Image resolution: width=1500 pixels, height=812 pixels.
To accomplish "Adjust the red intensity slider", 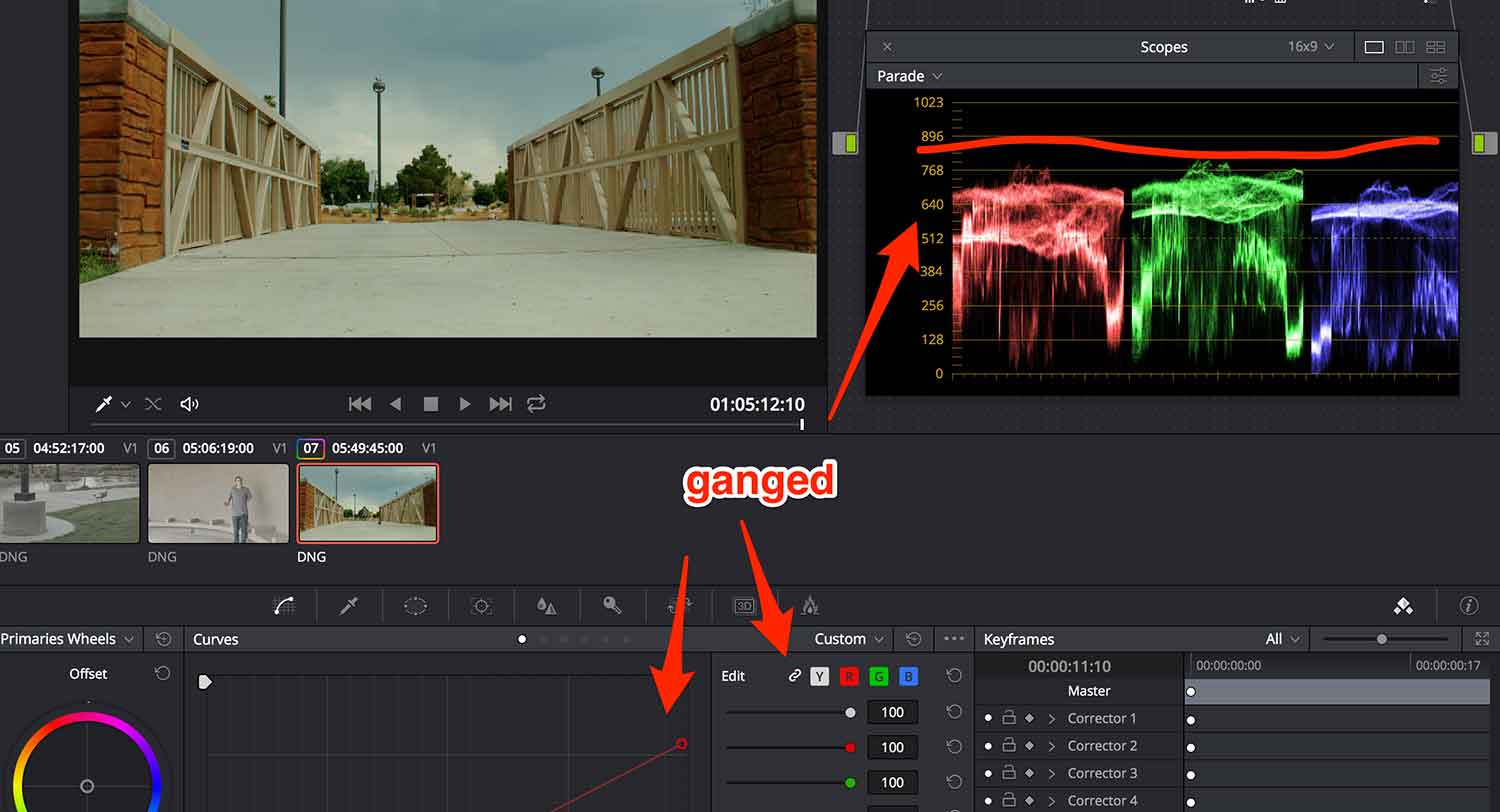I will pos(850,747).
